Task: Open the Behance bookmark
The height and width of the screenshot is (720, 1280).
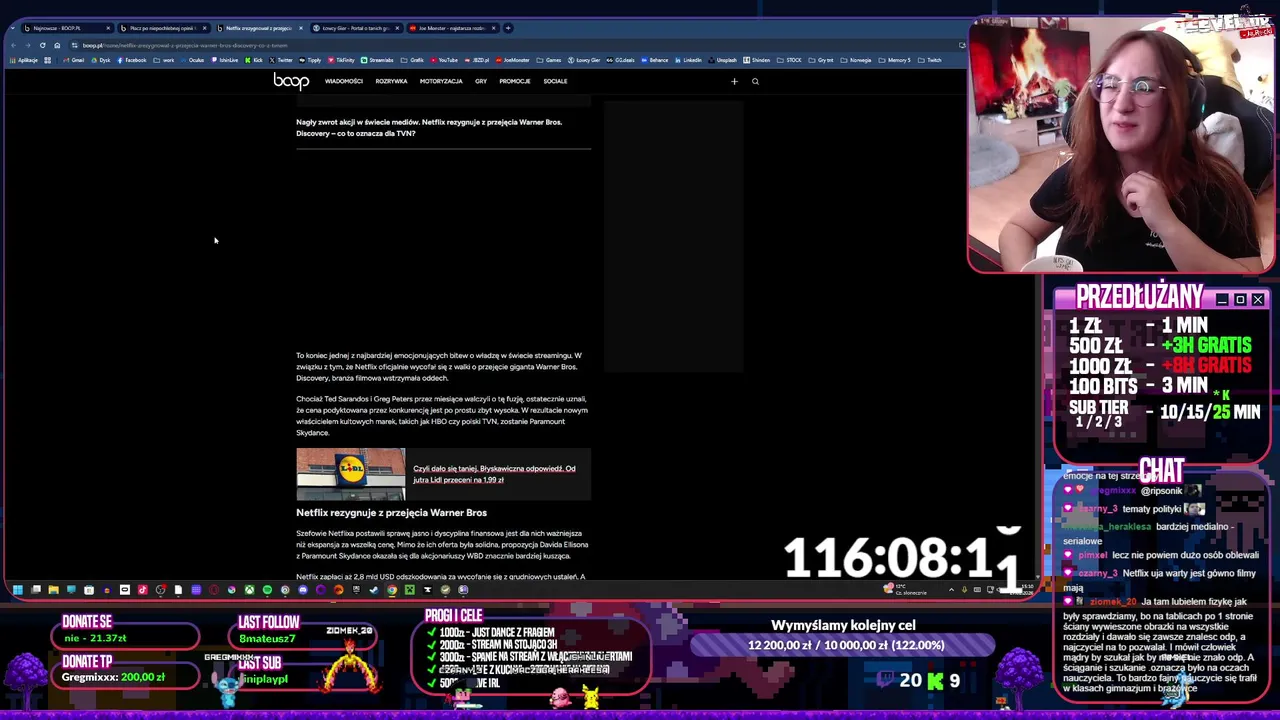Action: [x=654, y=60]
